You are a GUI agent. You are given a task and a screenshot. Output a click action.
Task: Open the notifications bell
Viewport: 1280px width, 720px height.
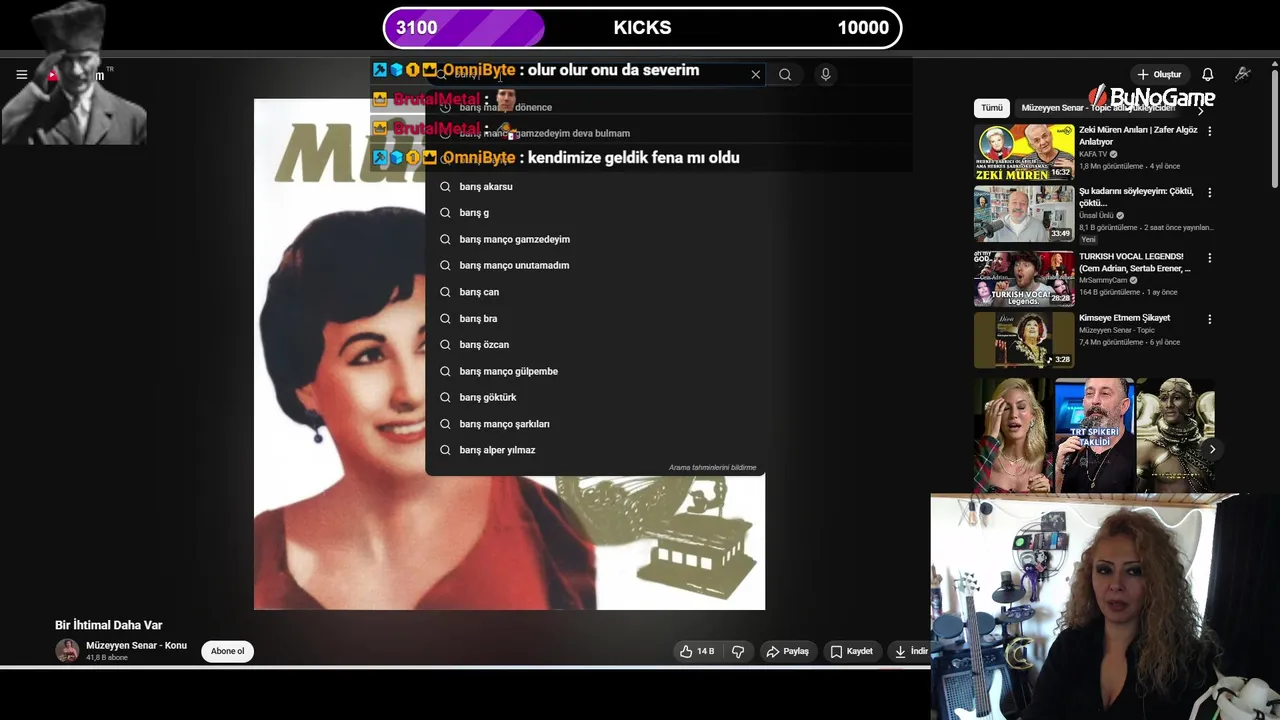pos(1208,75)
